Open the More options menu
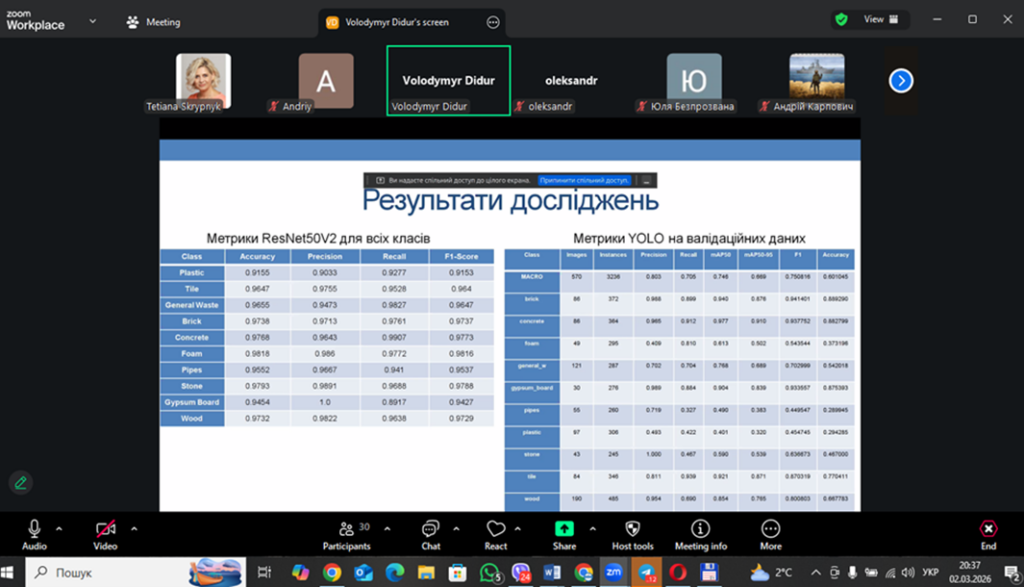The height and width of the screenshot is (587, 1024). (770, 530)
